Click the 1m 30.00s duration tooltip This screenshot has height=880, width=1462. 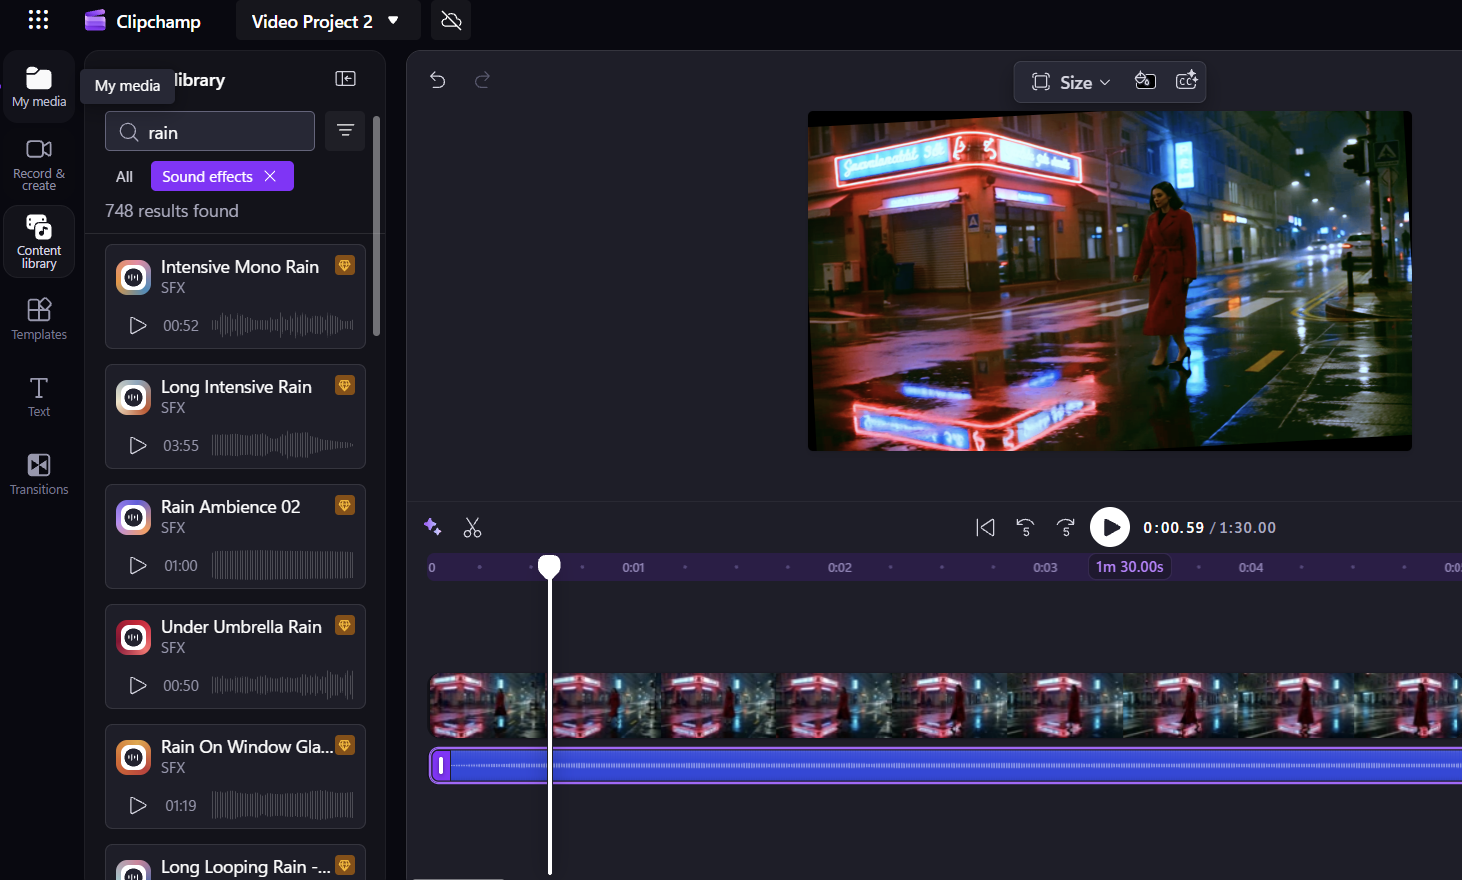[1130, 567]
